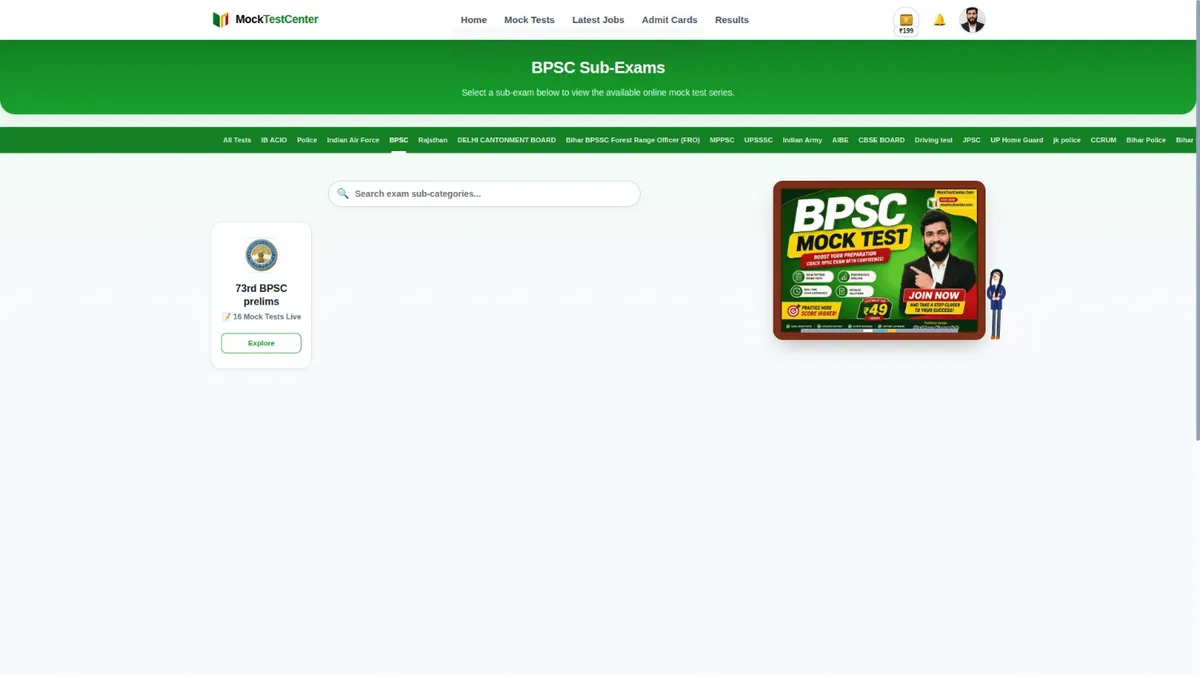The width and height of the screenshot is (1200, 675).
Task: Click Explore on 73rd BPSC prelims card
Action: click(x=261, y=343)
